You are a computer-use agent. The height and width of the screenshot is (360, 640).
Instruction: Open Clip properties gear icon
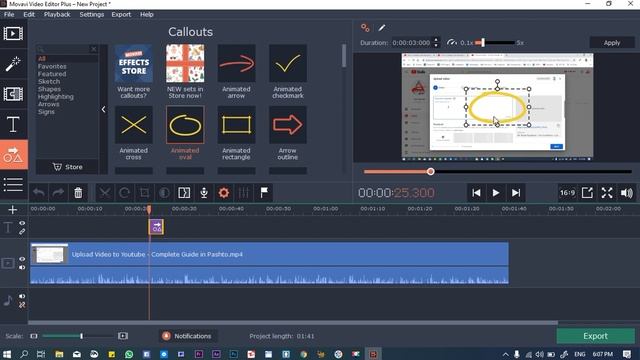(x=224, y=193)
